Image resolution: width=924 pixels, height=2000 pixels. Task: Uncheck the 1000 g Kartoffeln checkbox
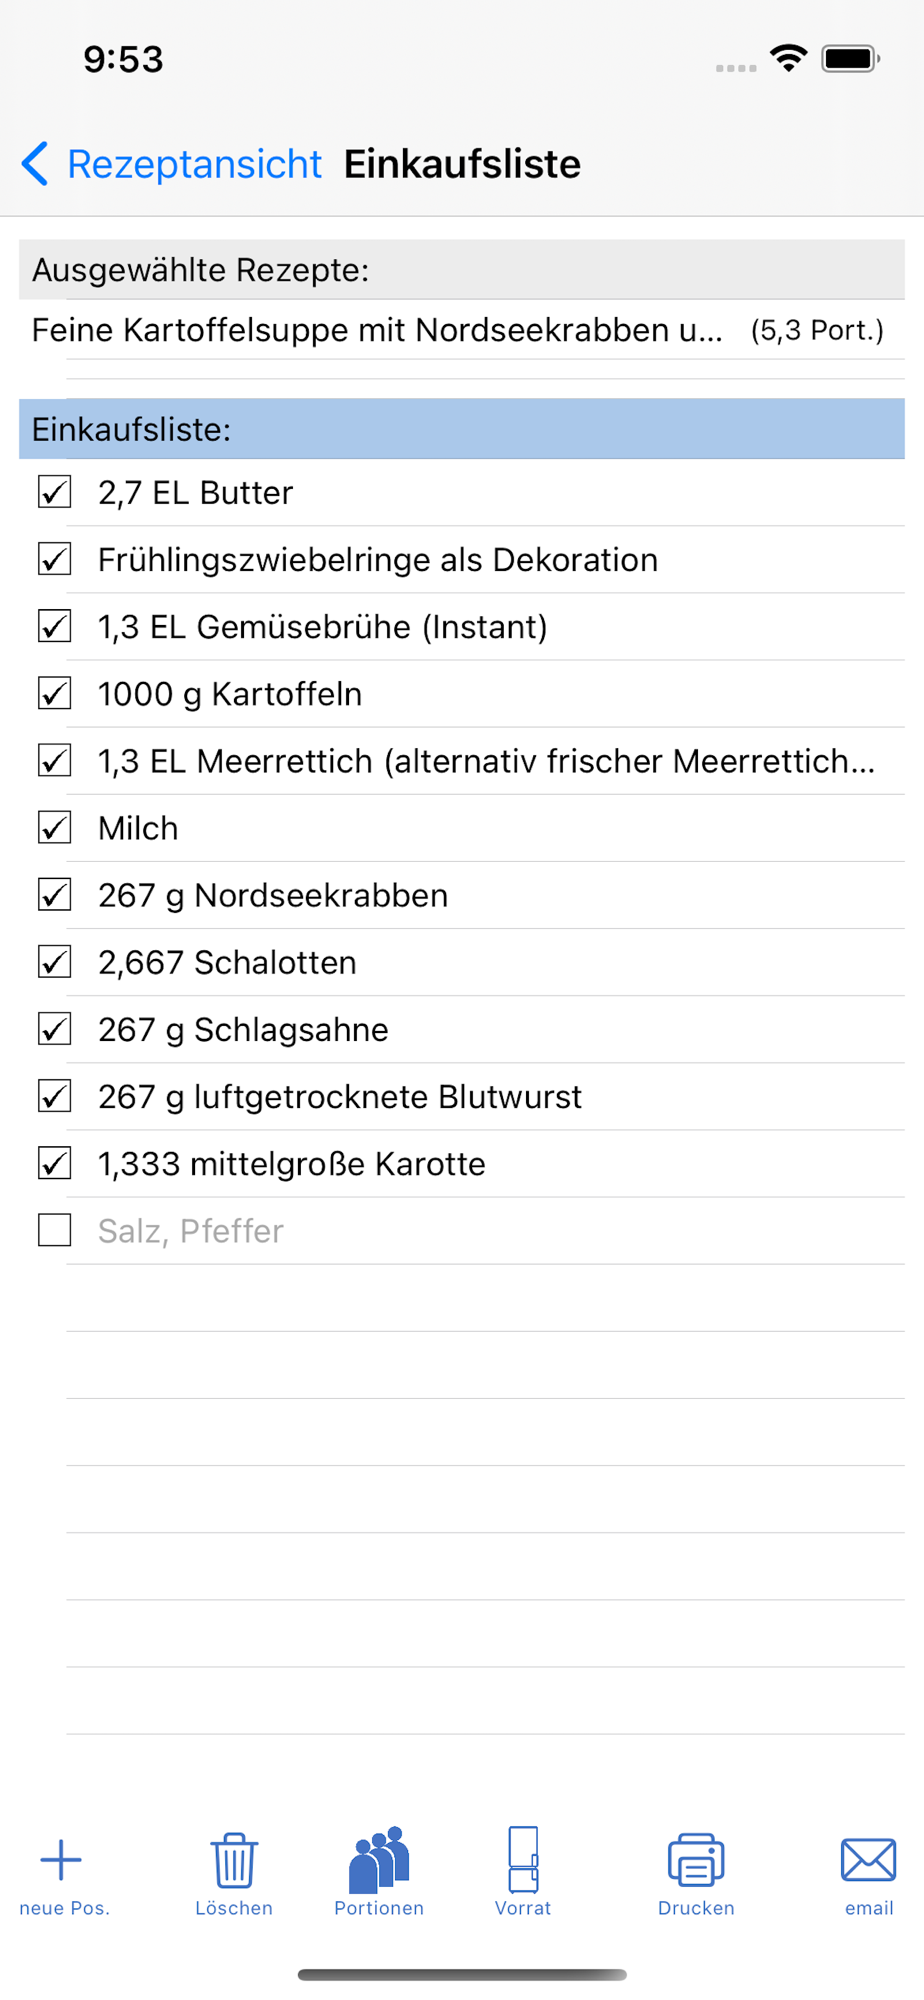[54, 694]
